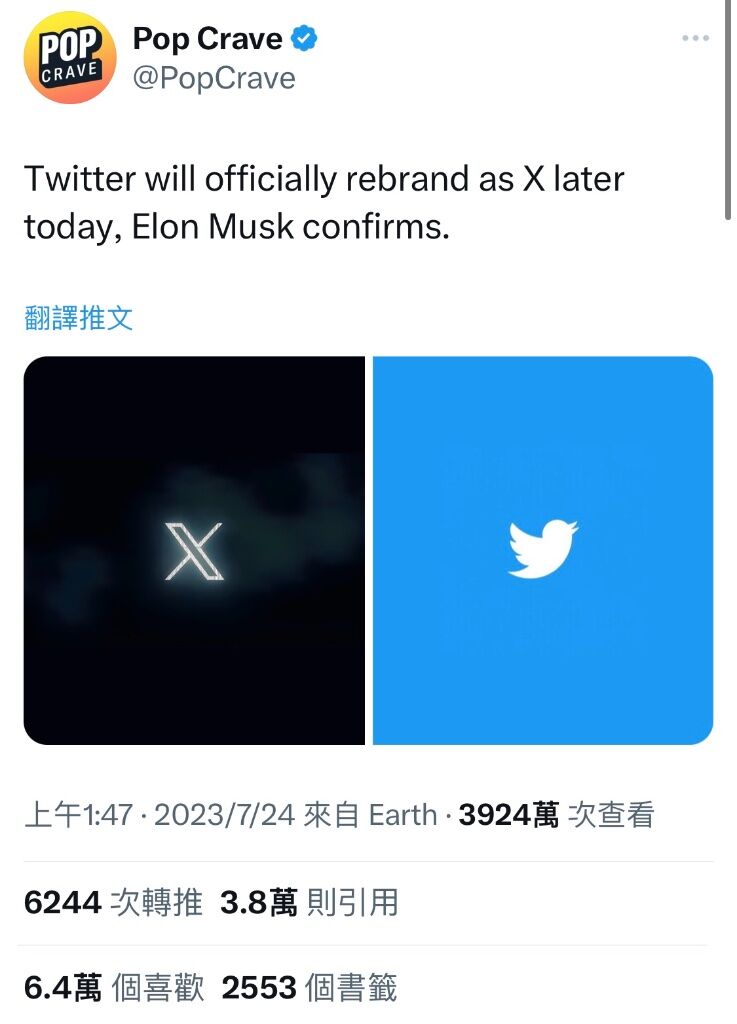Open the Pop Crave profile avatar
This screenshot has height=1024, width=737.
point(70,57)
